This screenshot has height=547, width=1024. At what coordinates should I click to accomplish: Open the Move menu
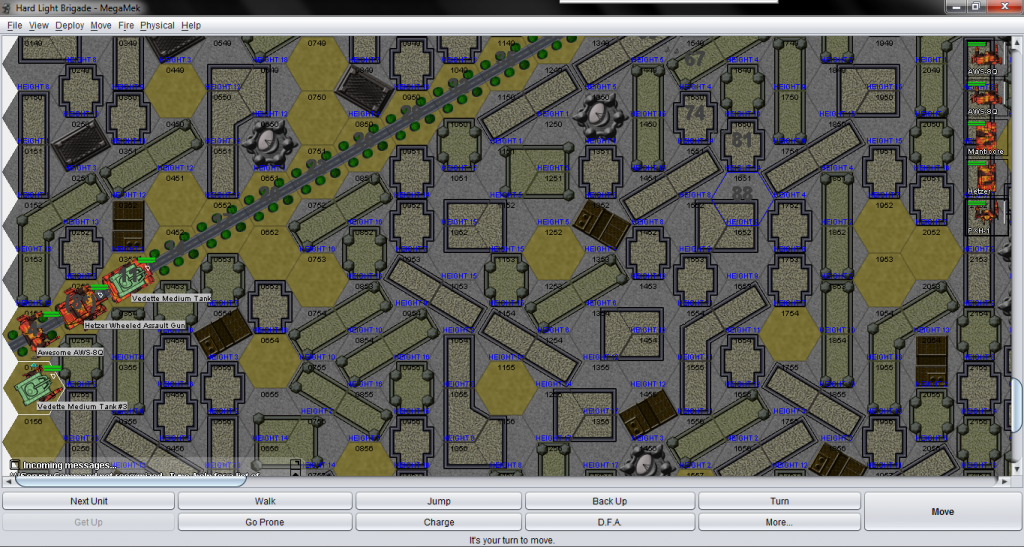point(101,25)
